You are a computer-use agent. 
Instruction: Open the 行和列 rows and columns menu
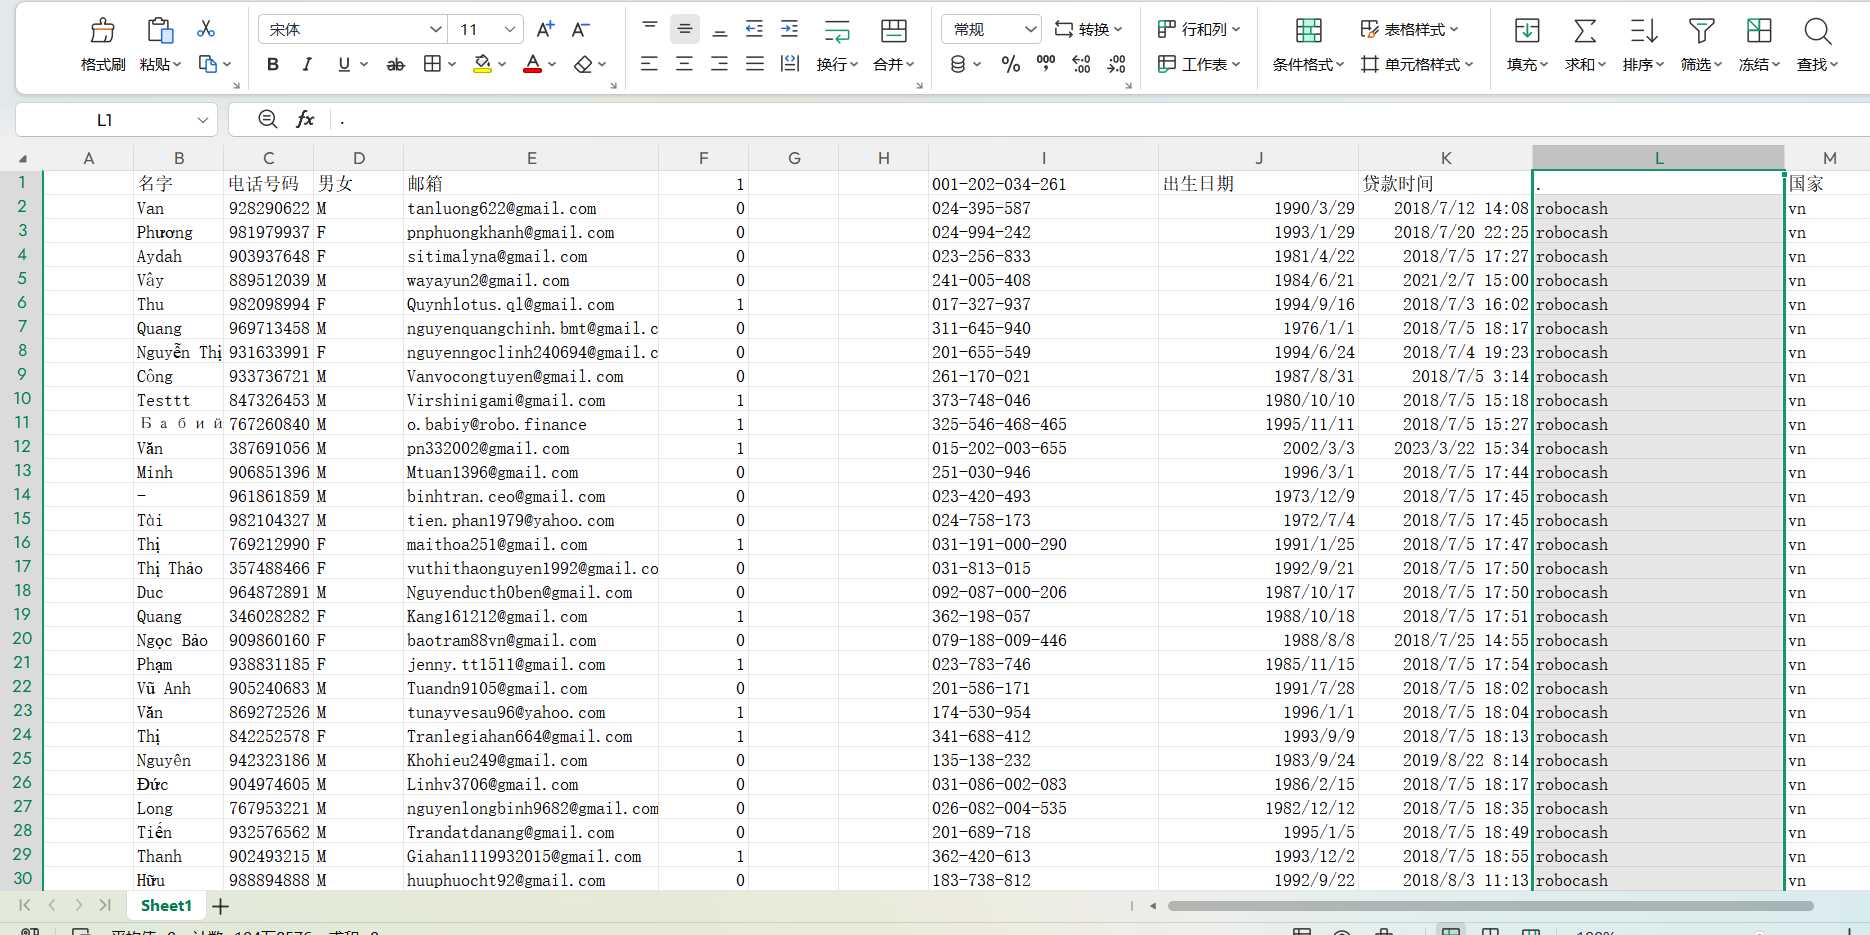(x=1199, y=30)
